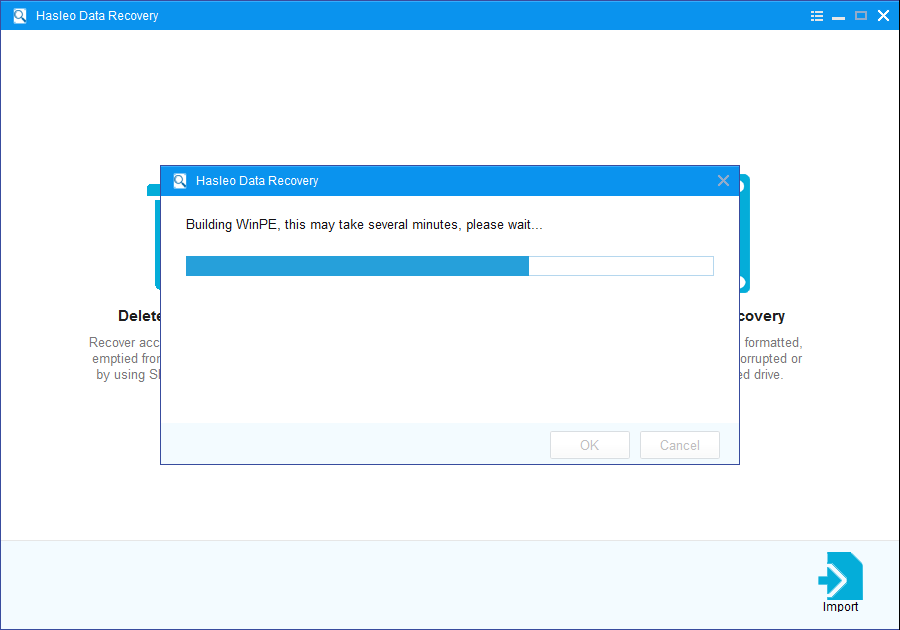Click the dialog title 'Hasleo Data Recovery'
Image resolution: width=900 pixels, height=630 pixels.
click(257, 181)
